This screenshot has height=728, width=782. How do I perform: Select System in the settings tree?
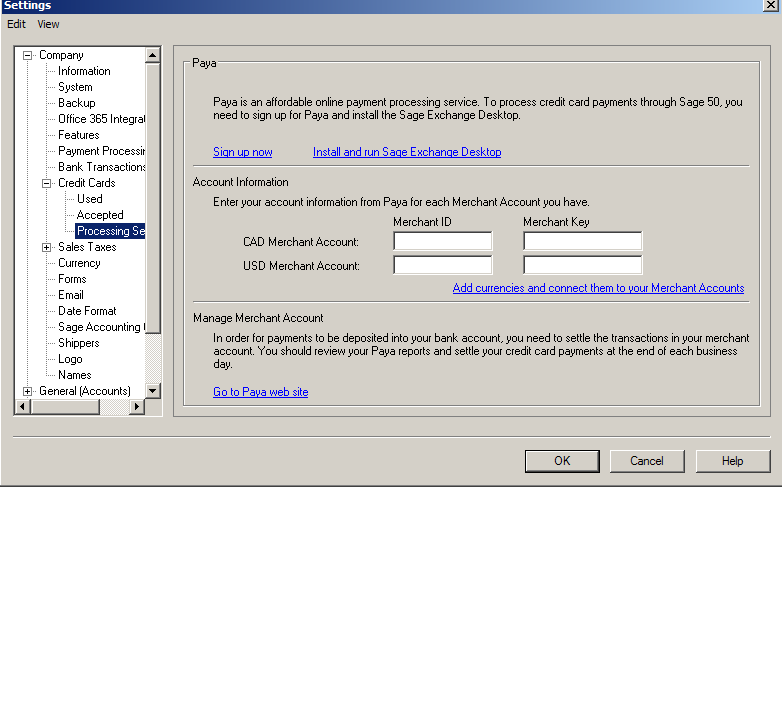click(x=75, y=87)
